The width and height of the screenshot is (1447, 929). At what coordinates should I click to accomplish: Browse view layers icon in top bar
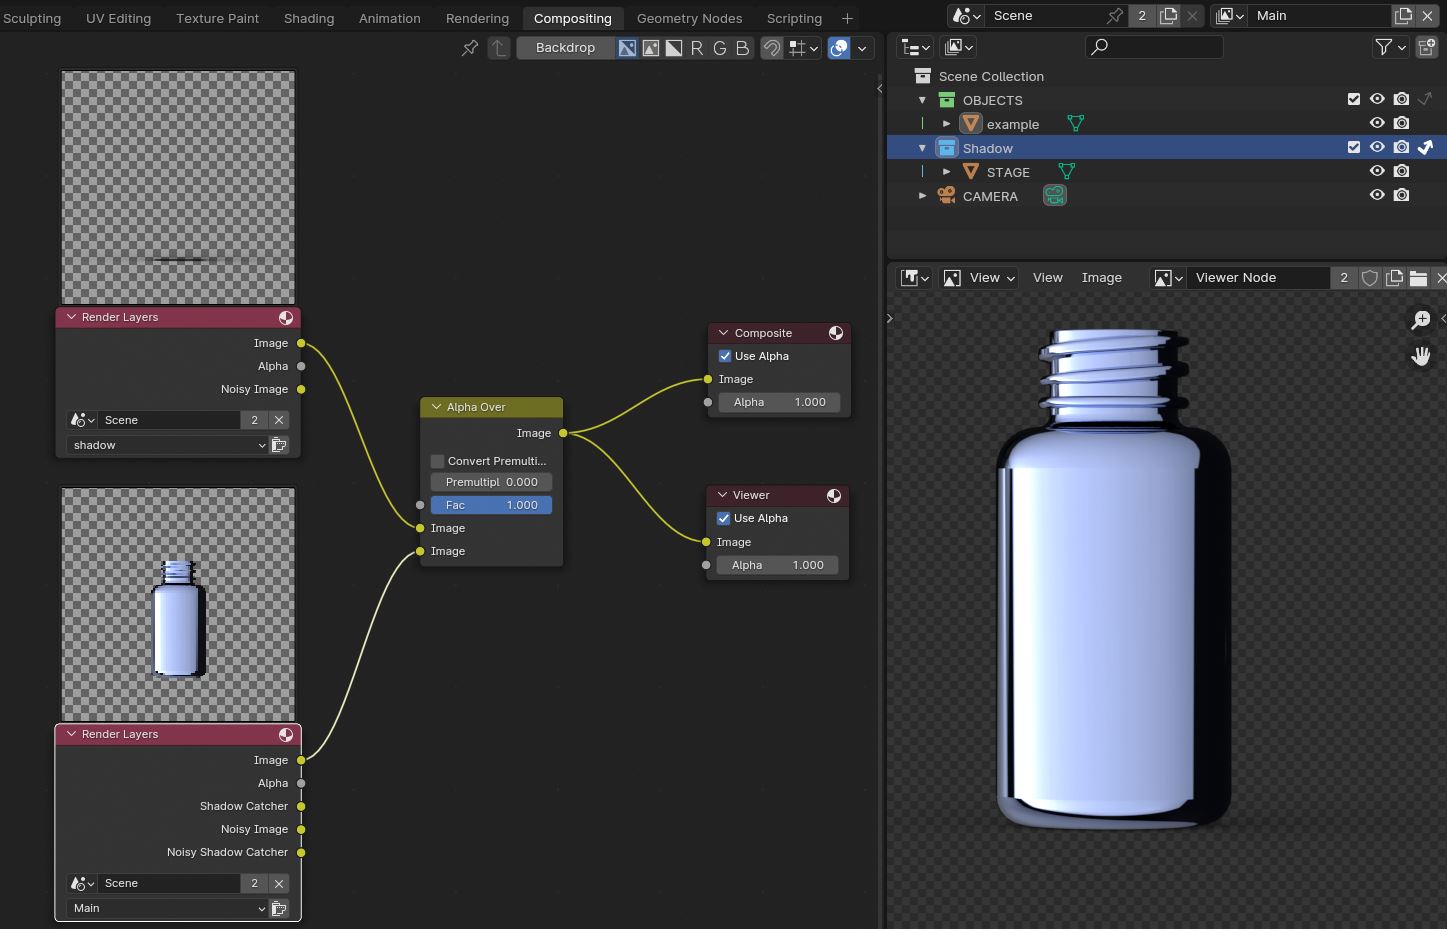1230,16
